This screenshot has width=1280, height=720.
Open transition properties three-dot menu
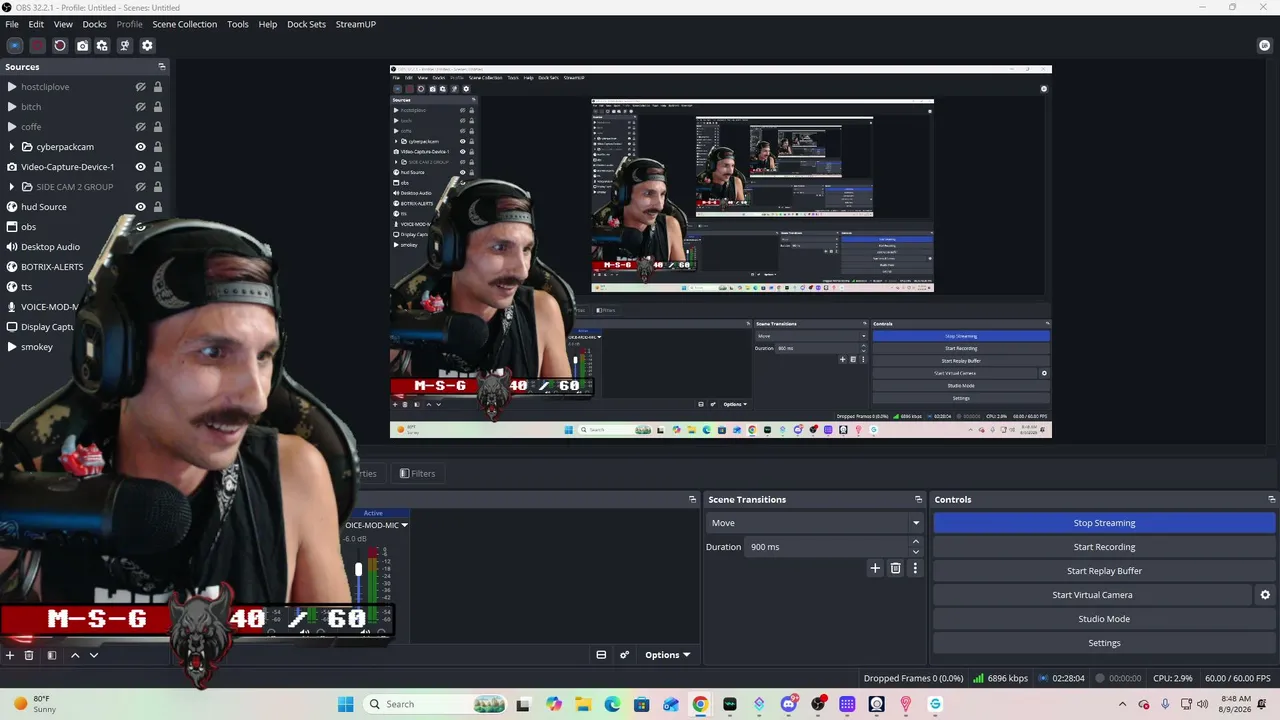click(x=914, y=568)
